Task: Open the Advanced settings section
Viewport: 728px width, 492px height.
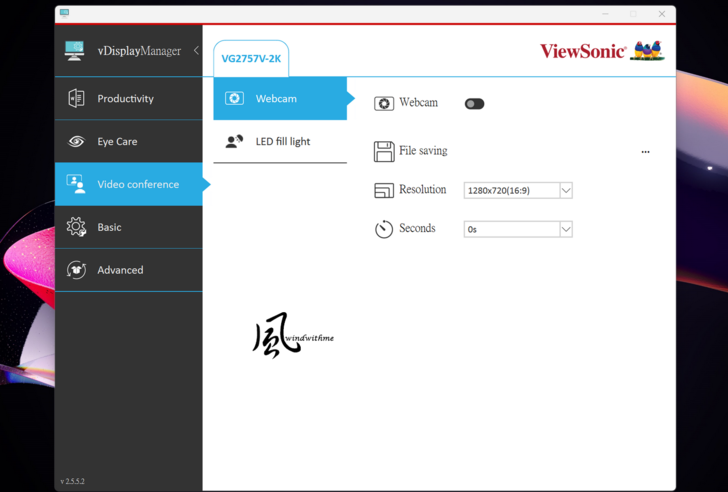Action: 129,270
